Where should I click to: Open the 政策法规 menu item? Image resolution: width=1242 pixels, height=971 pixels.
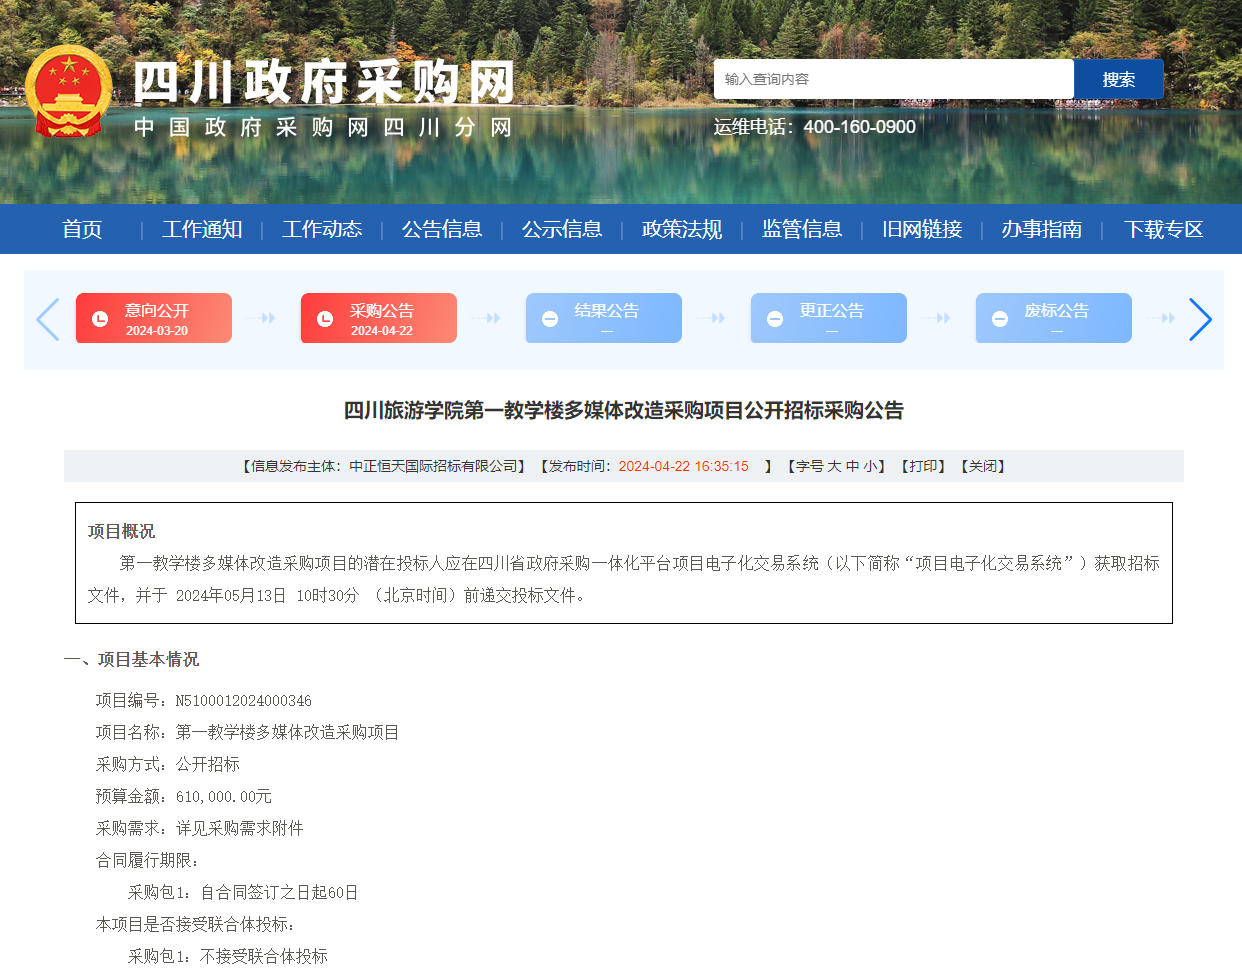click(682, 229)
